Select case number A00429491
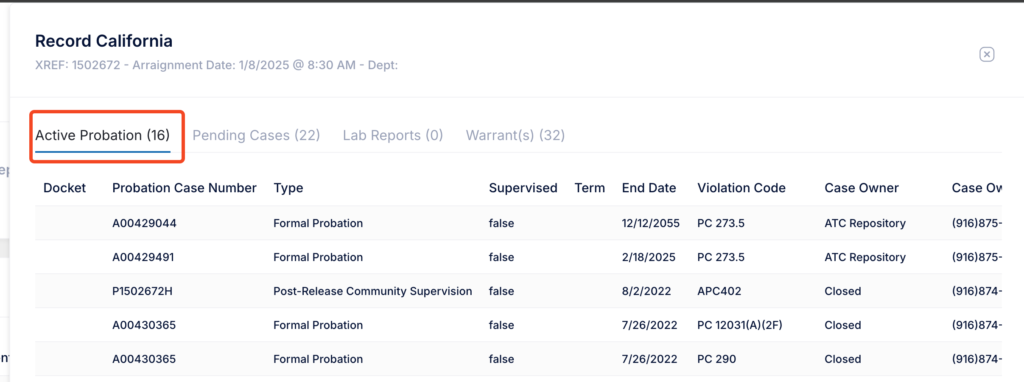1024x382 pixels. click(144, 257)
